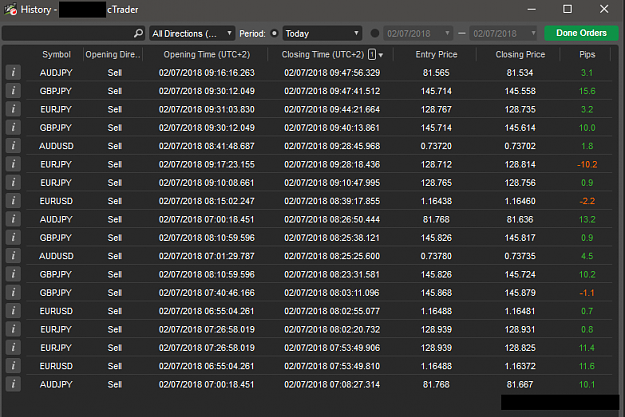Sort by Entry Price column header
625x417 pixels.
tap(436, 55)
